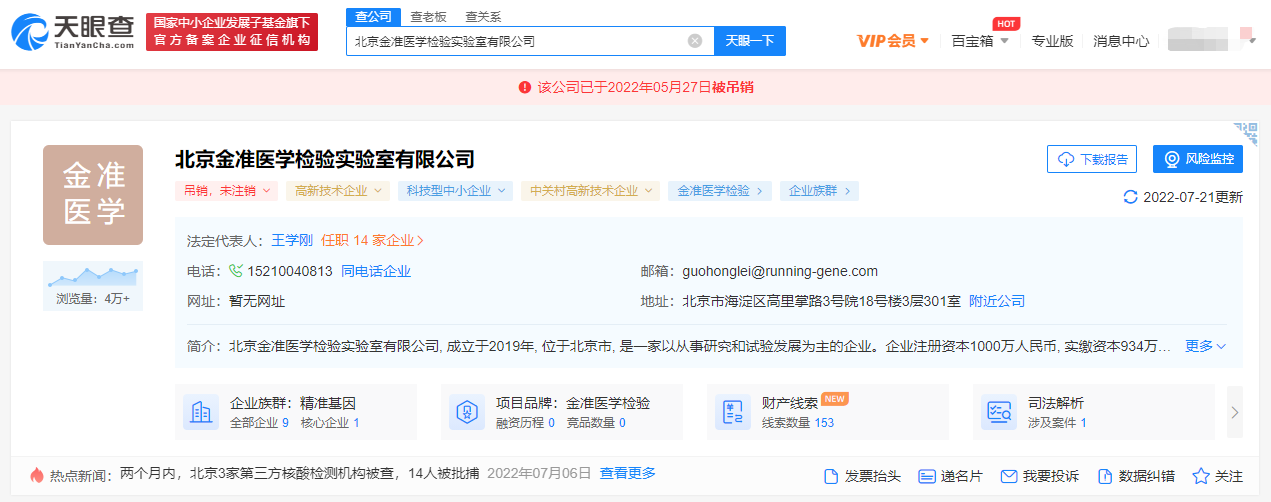
Task: Click the 风险监控 button
Action: pyautogui.click(x=1198, y=159)
